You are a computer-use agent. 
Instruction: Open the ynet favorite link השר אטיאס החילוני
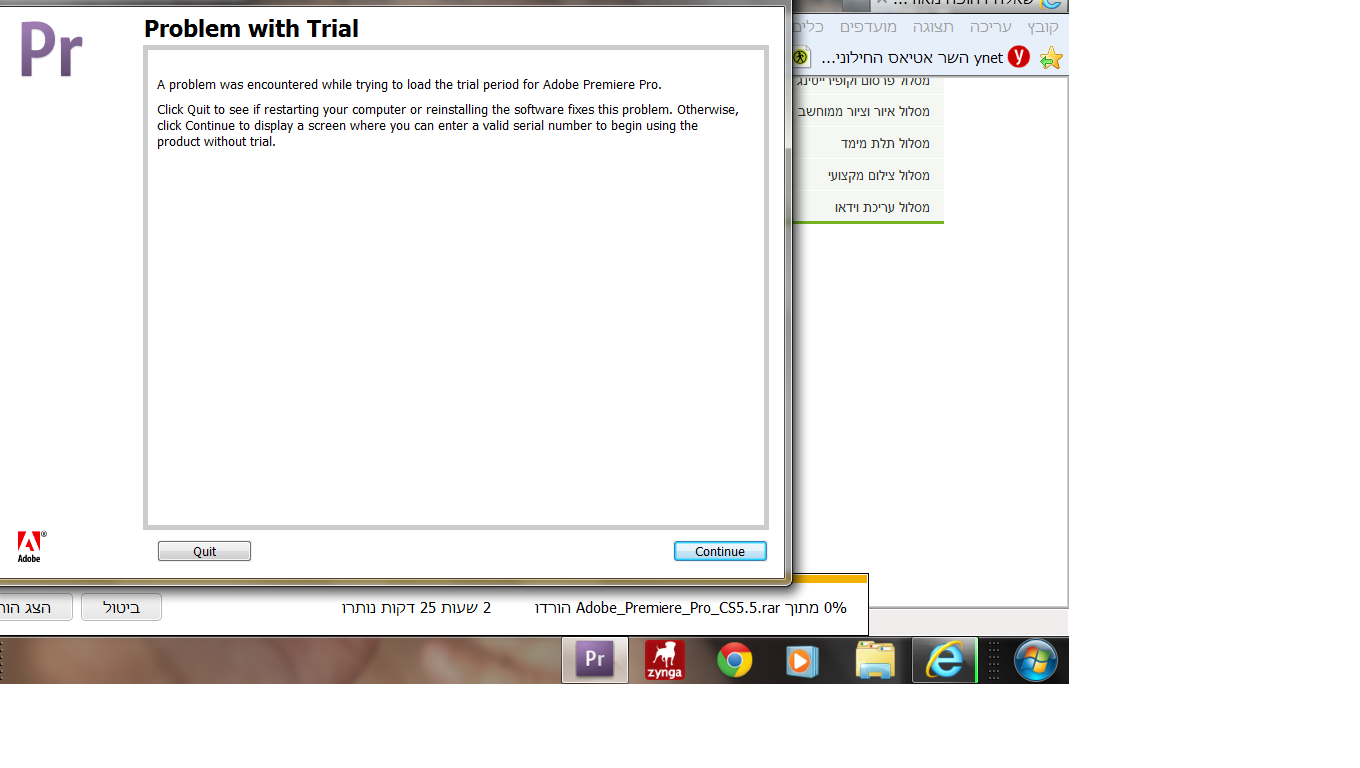(x=912, y=58)
